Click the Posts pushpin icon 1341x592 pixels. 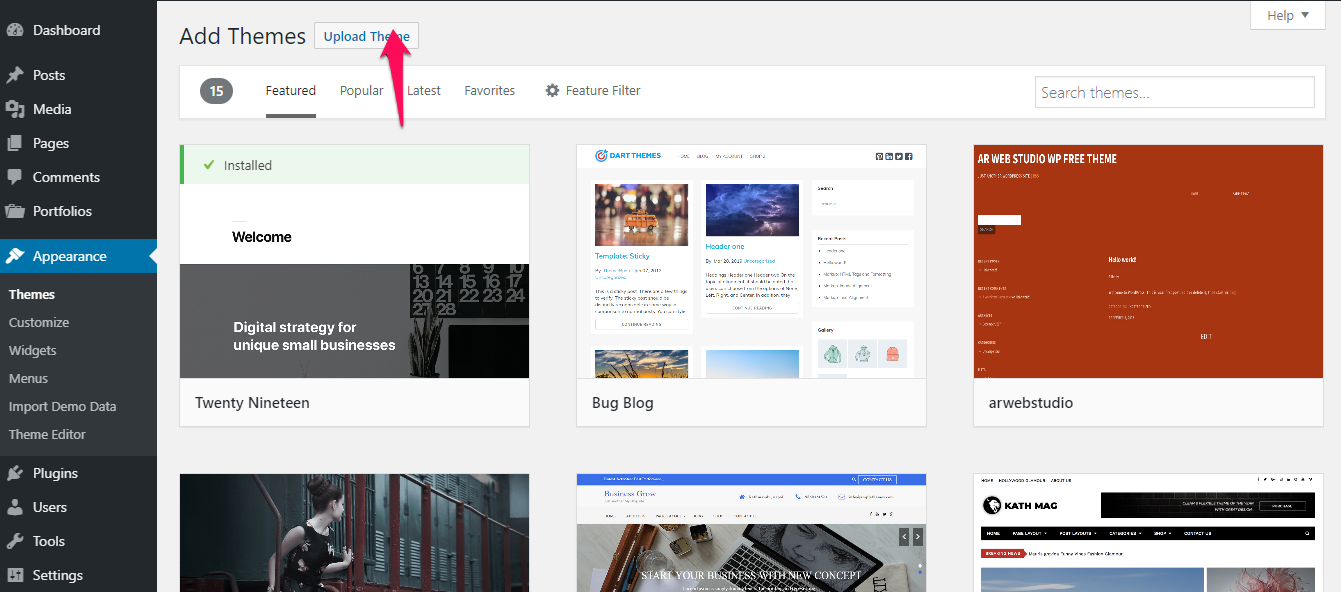15,75
